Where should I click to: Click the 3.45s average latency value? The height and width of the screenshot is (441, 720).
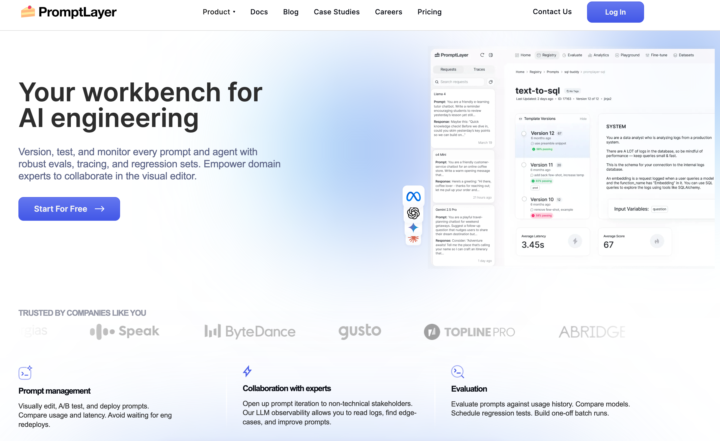pos(533,245)
